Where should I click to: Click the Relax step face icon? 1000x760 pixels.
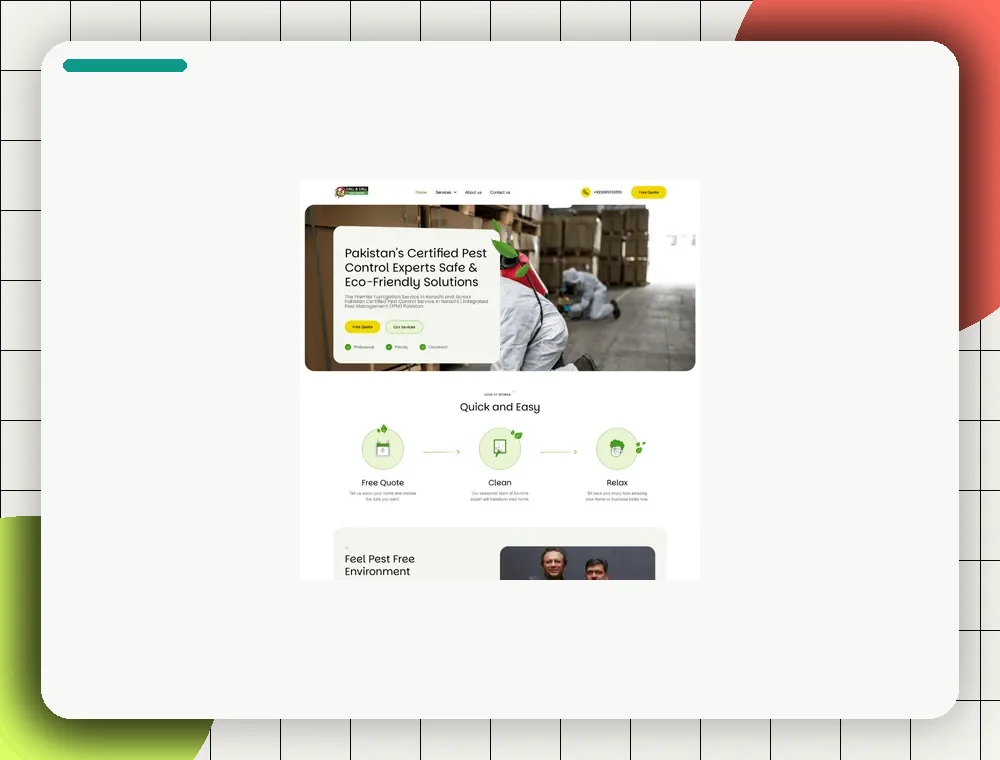[x=617, y=449]
